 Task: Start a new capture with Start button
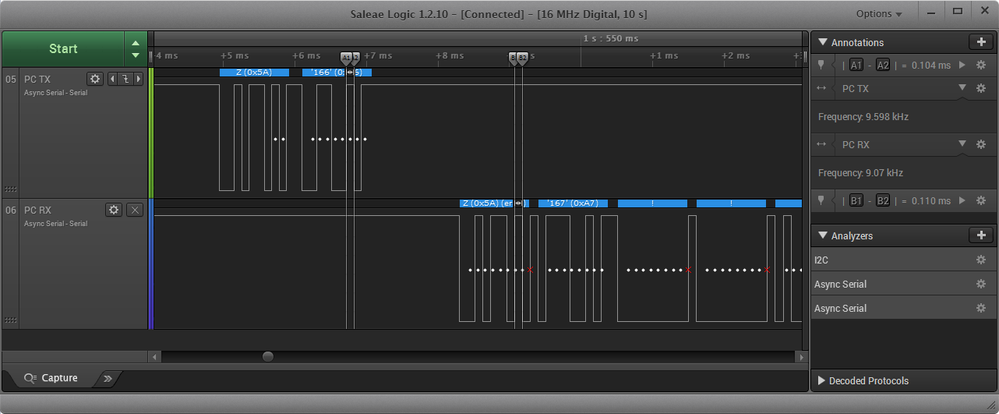[63, 49]
